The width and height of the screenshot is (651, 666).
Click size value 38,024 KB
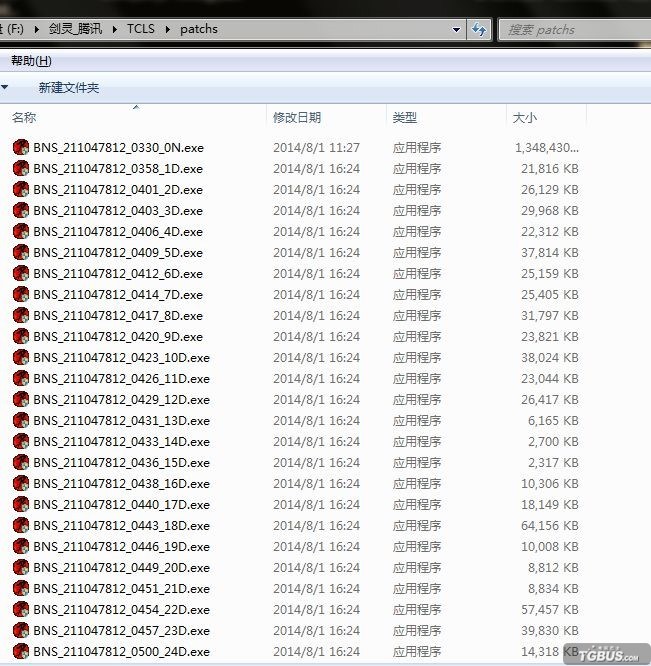[550, 357]
